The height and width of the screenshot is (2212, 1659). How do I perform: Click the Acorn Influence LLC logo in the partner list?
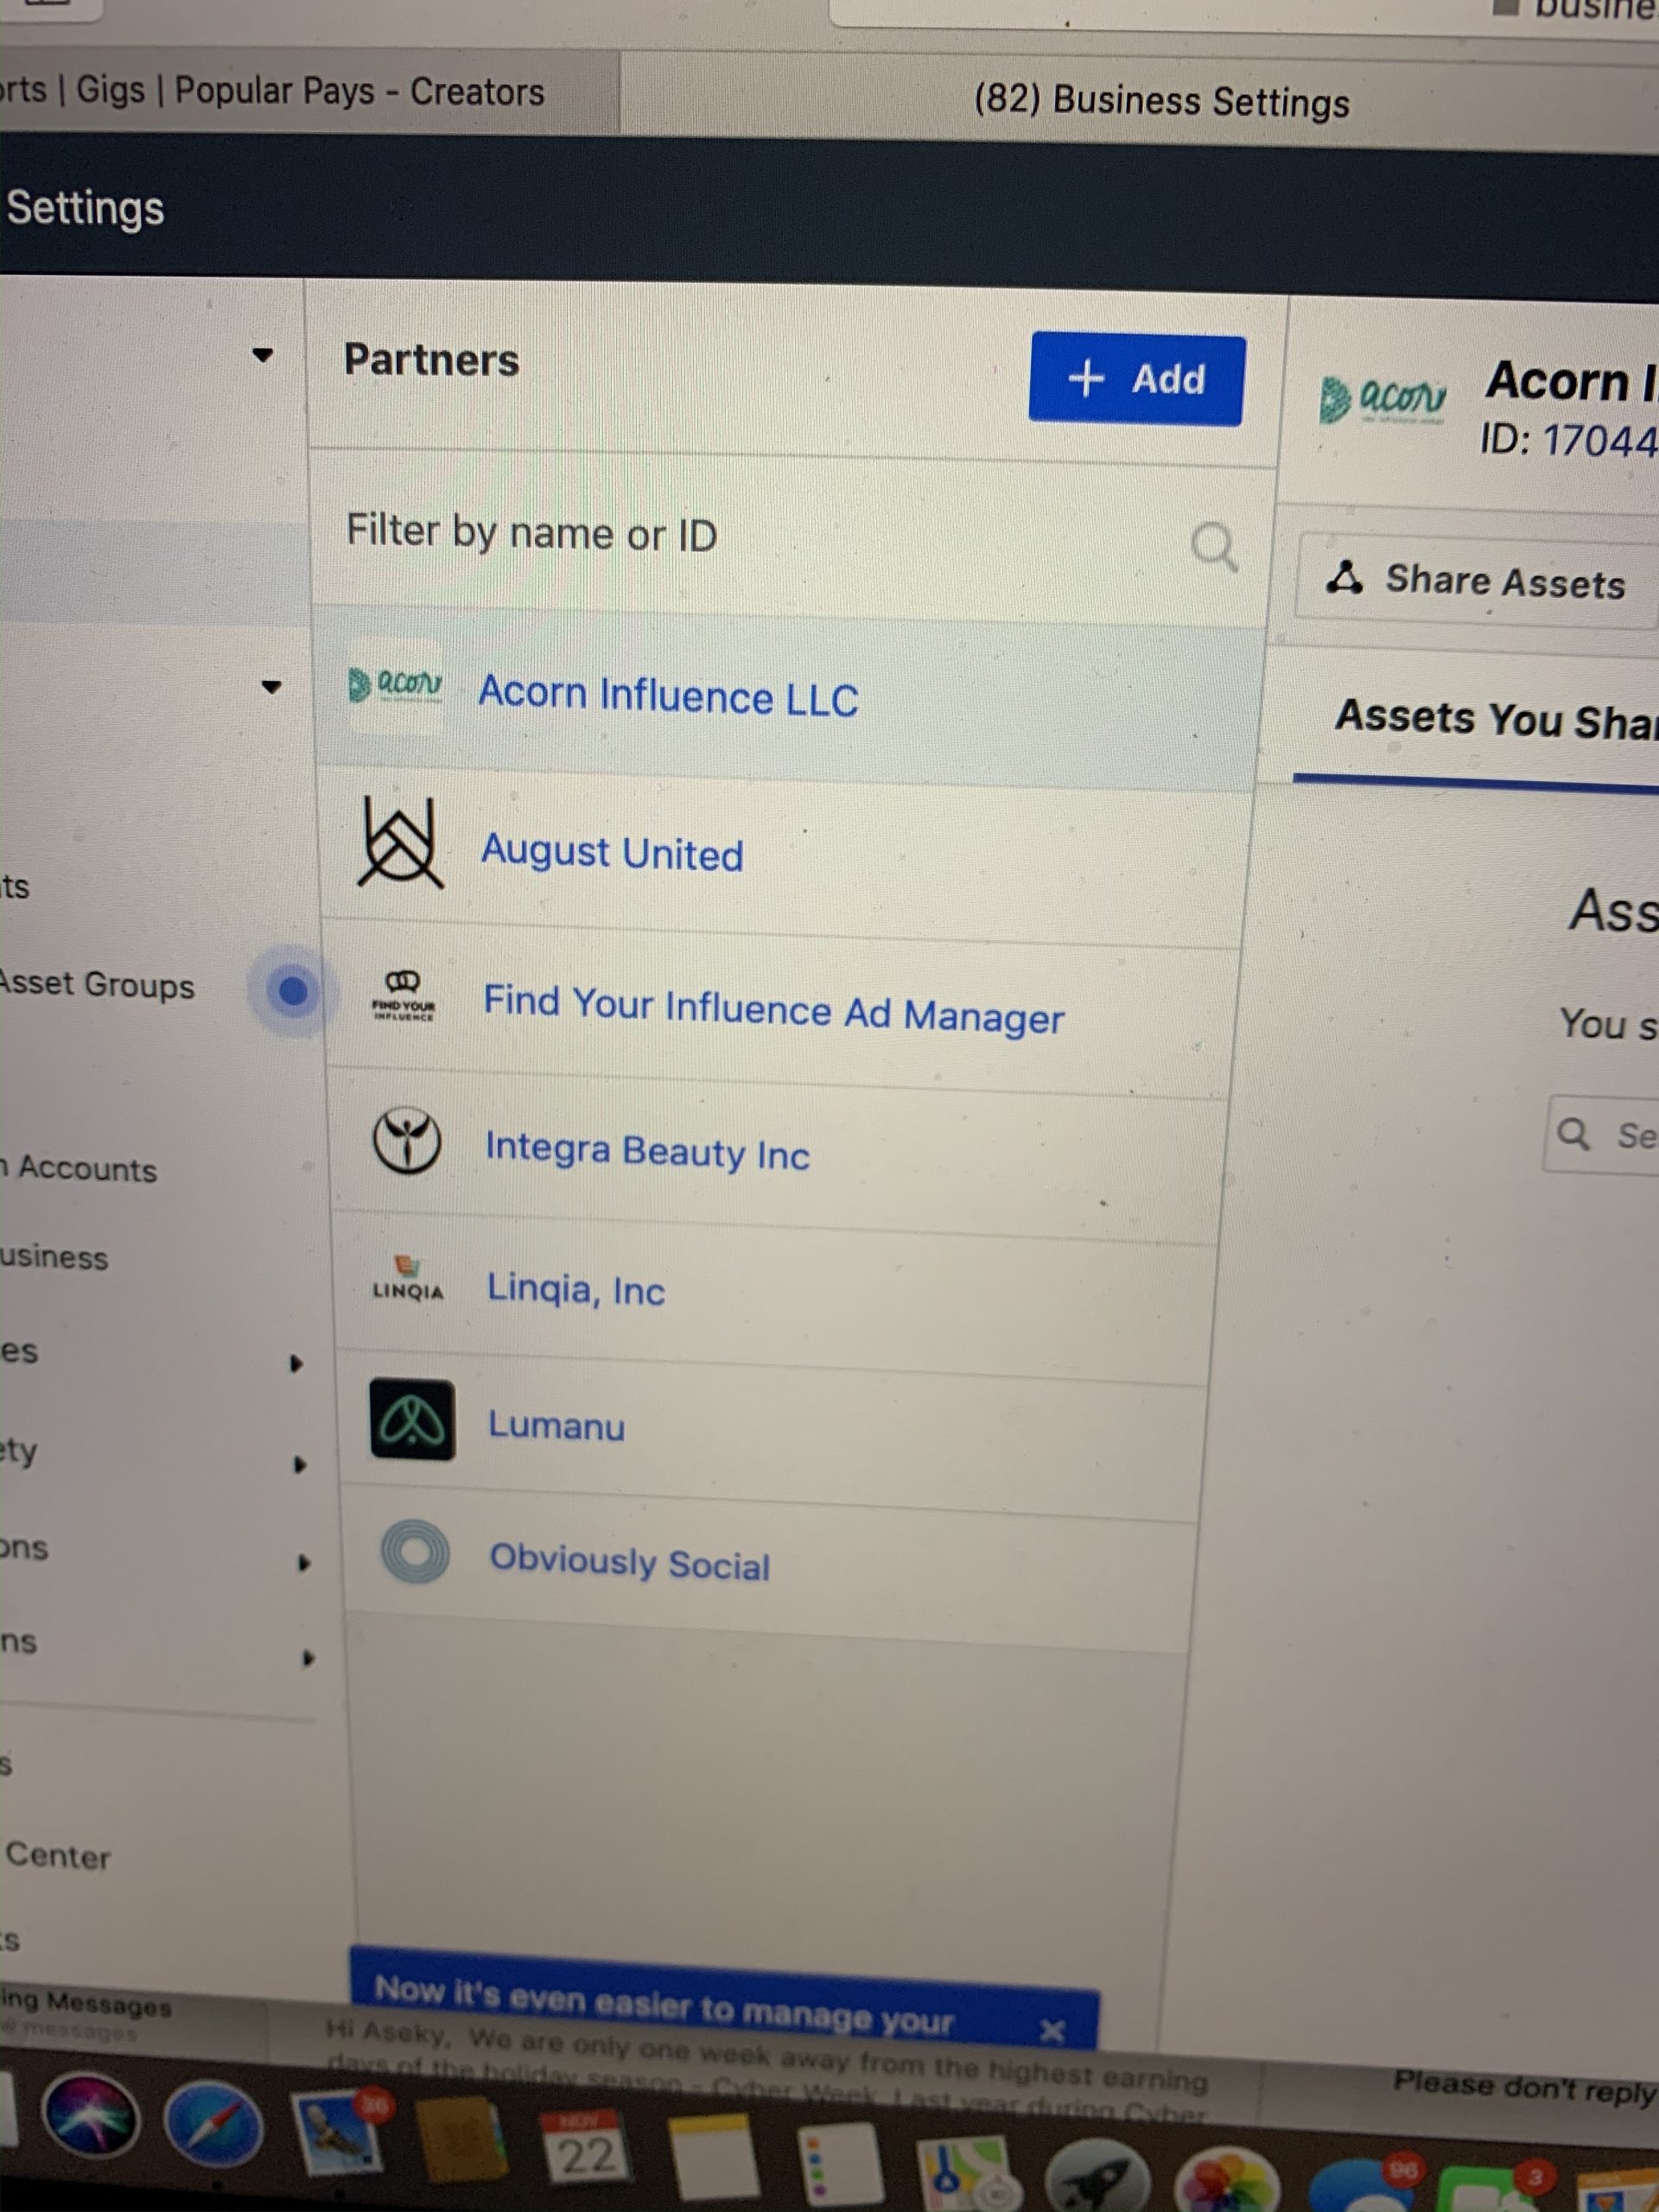[x=395, y=685]
